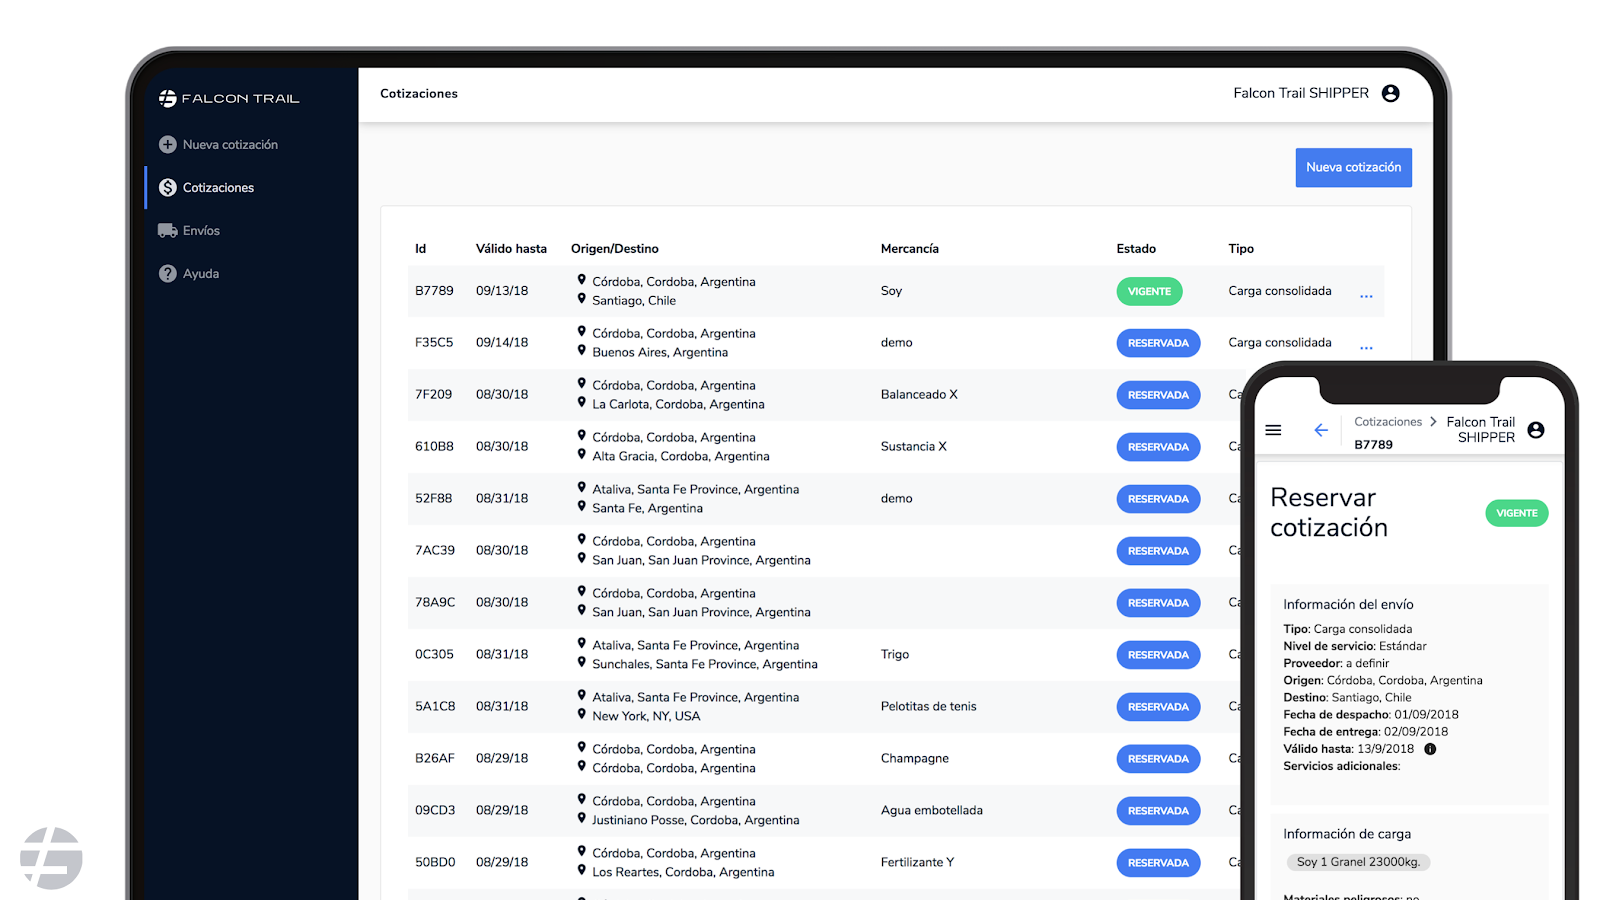Click the Buenos Aires, Argentina destination
Viewport: 1600px width, 900px height.
point(660,353)
